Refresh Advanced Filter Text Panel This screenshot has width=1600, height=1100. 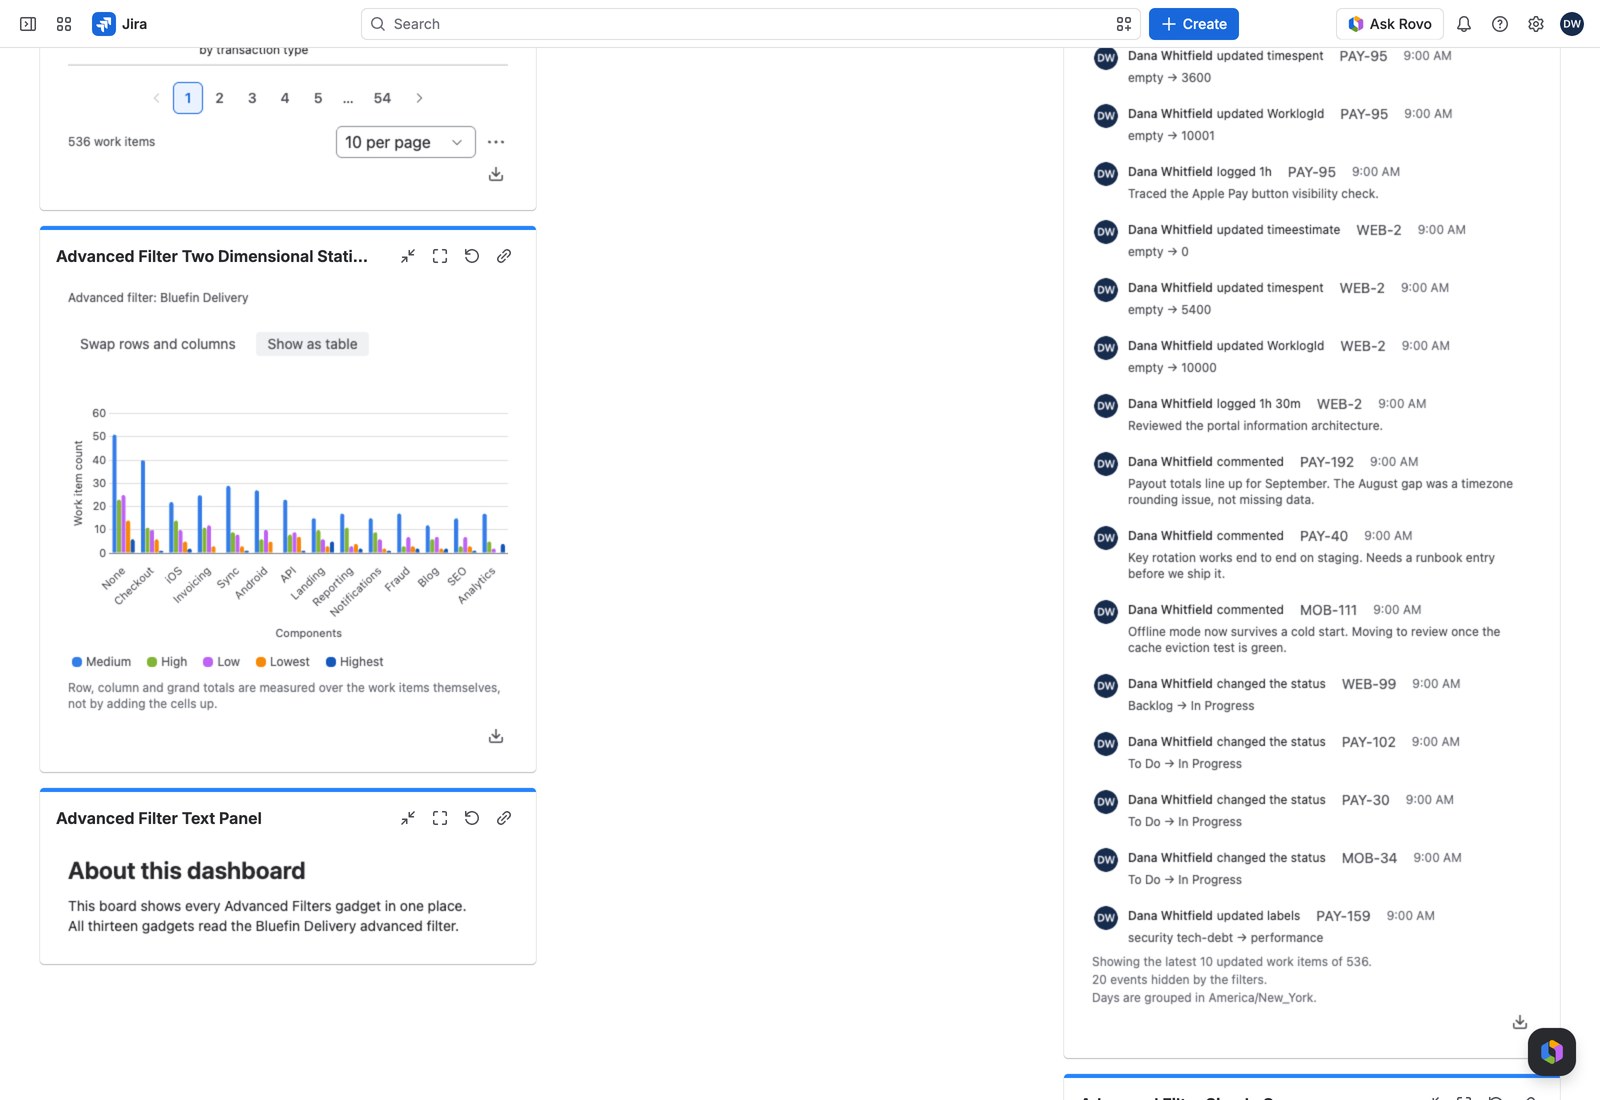pyautogui.click(x=472, y=818)
